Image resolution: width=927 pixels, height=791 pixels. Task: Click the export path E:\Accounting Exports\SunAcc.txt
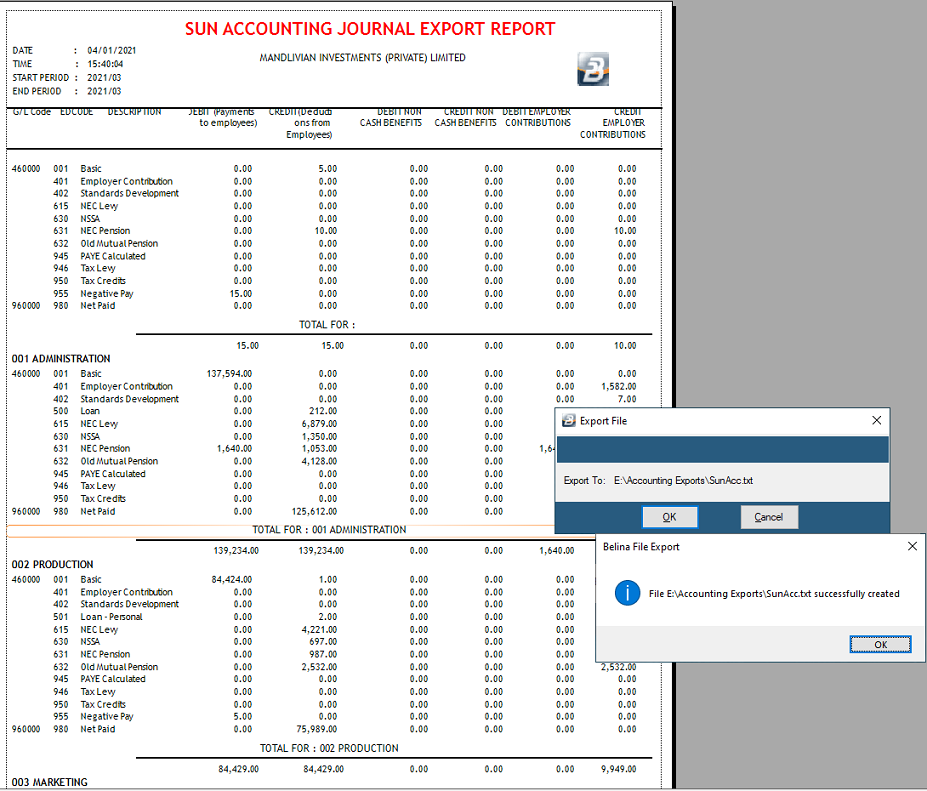[683, 481]
